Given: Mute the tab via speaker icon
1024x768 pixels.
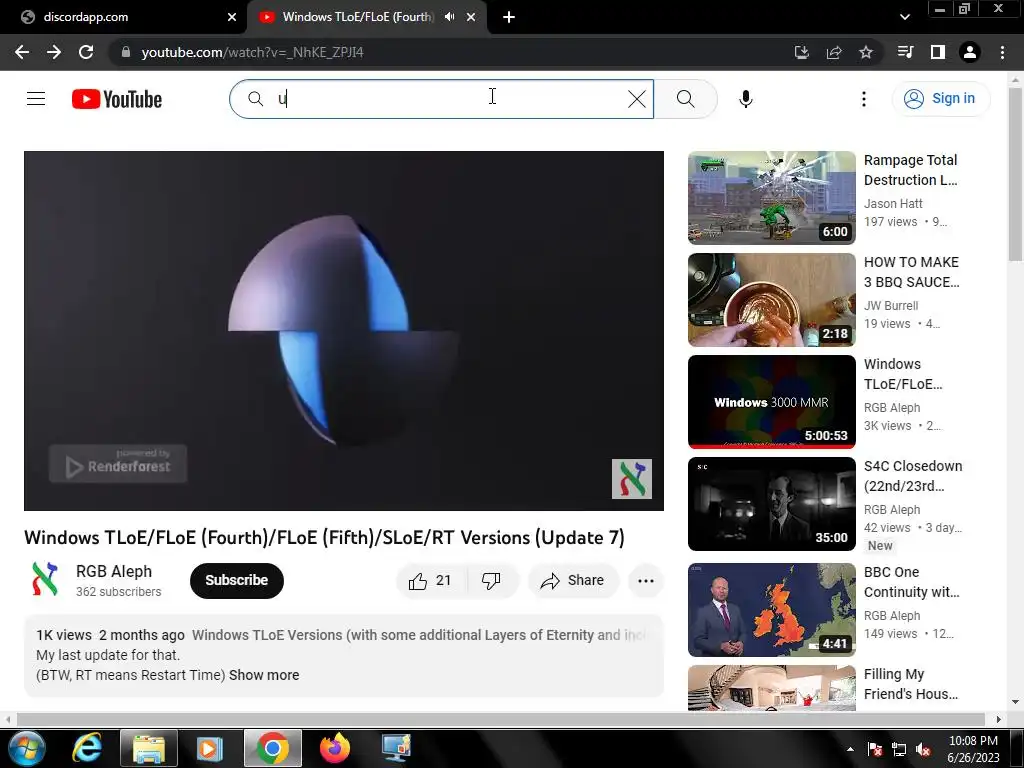Looking at the screenshot, I should click(x=449, y=17).
